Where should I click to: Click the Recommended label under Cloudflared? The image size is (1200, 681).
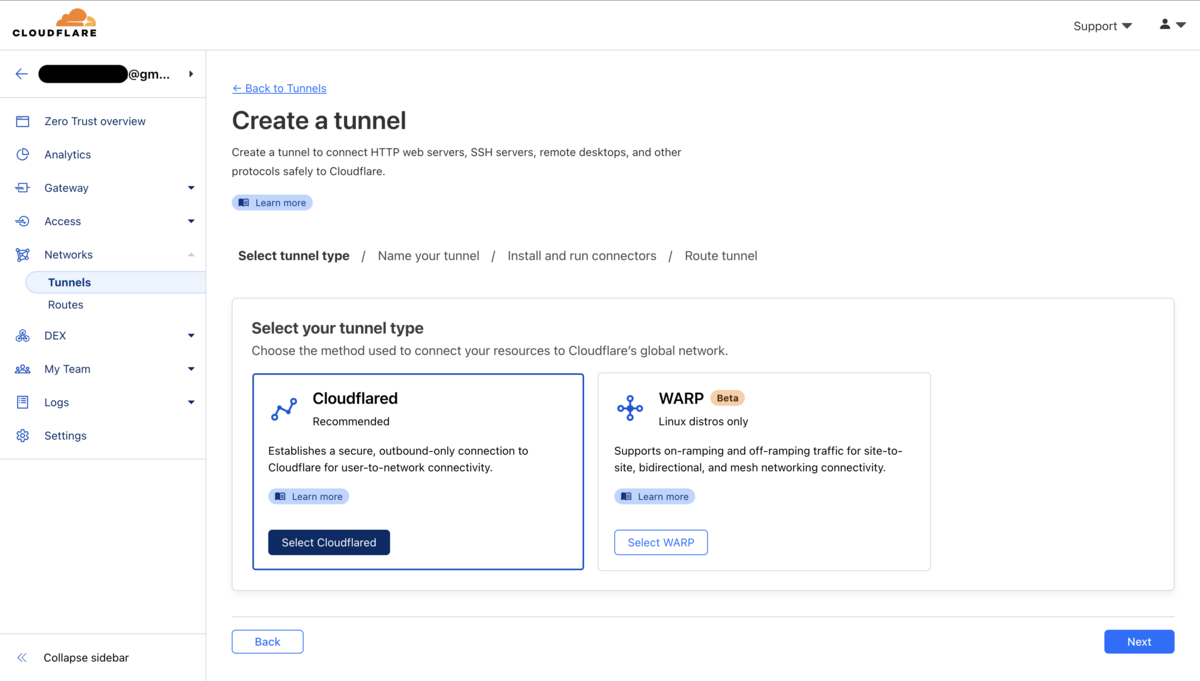tap(351, 422)
